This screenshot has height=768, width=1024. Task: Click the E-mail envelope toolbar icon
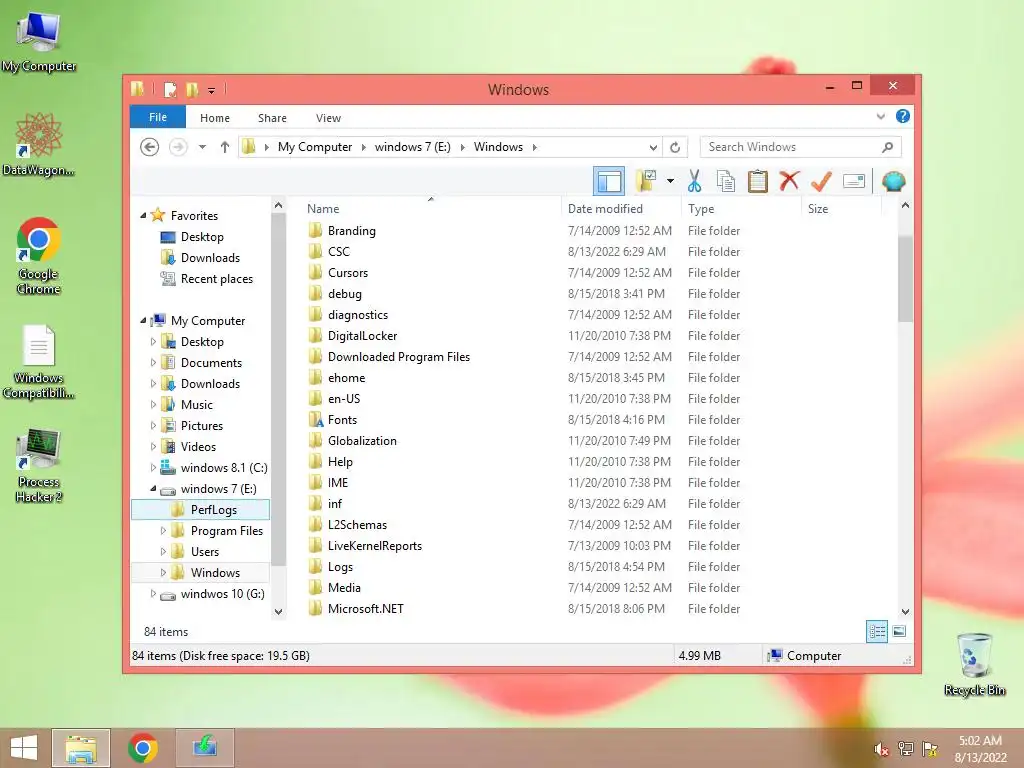coord(854,181)
